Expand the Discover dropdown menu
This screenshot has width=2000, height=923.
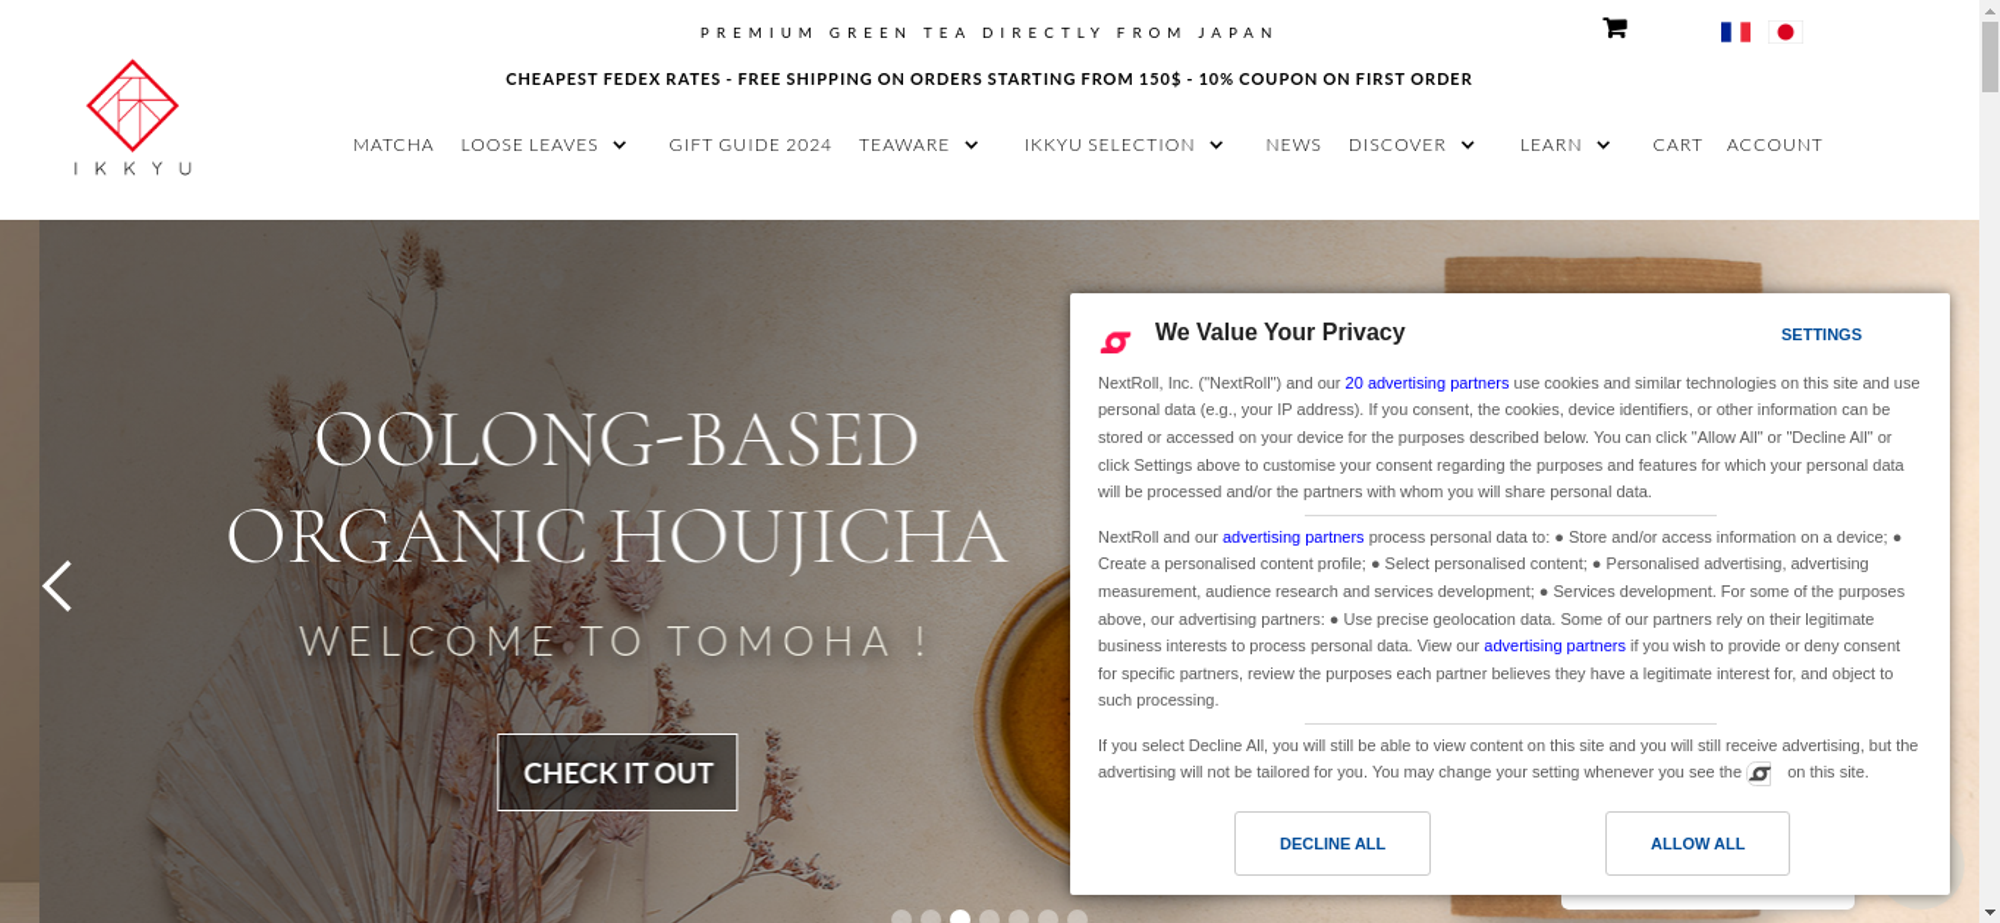coord(1412,145)
